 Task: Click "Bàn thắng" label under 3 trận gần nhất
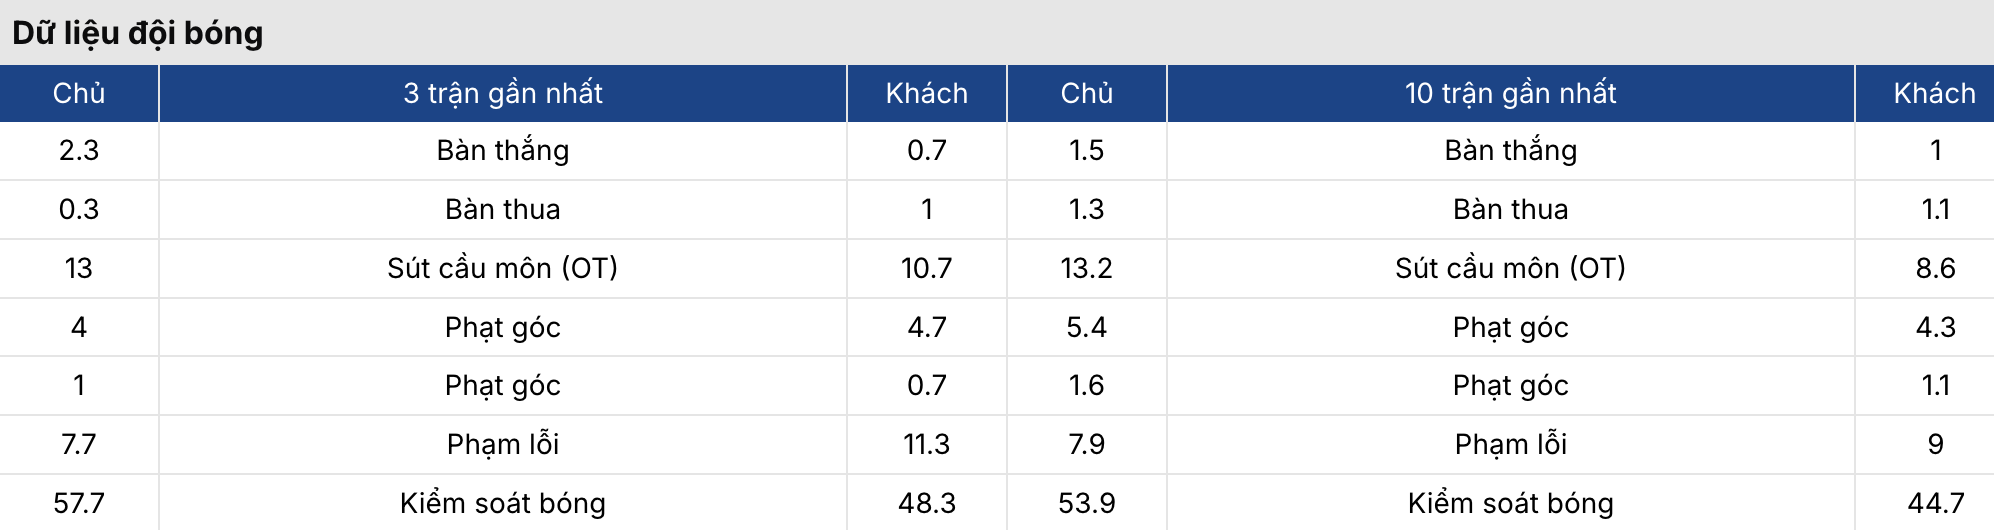[x=503, y=150]
